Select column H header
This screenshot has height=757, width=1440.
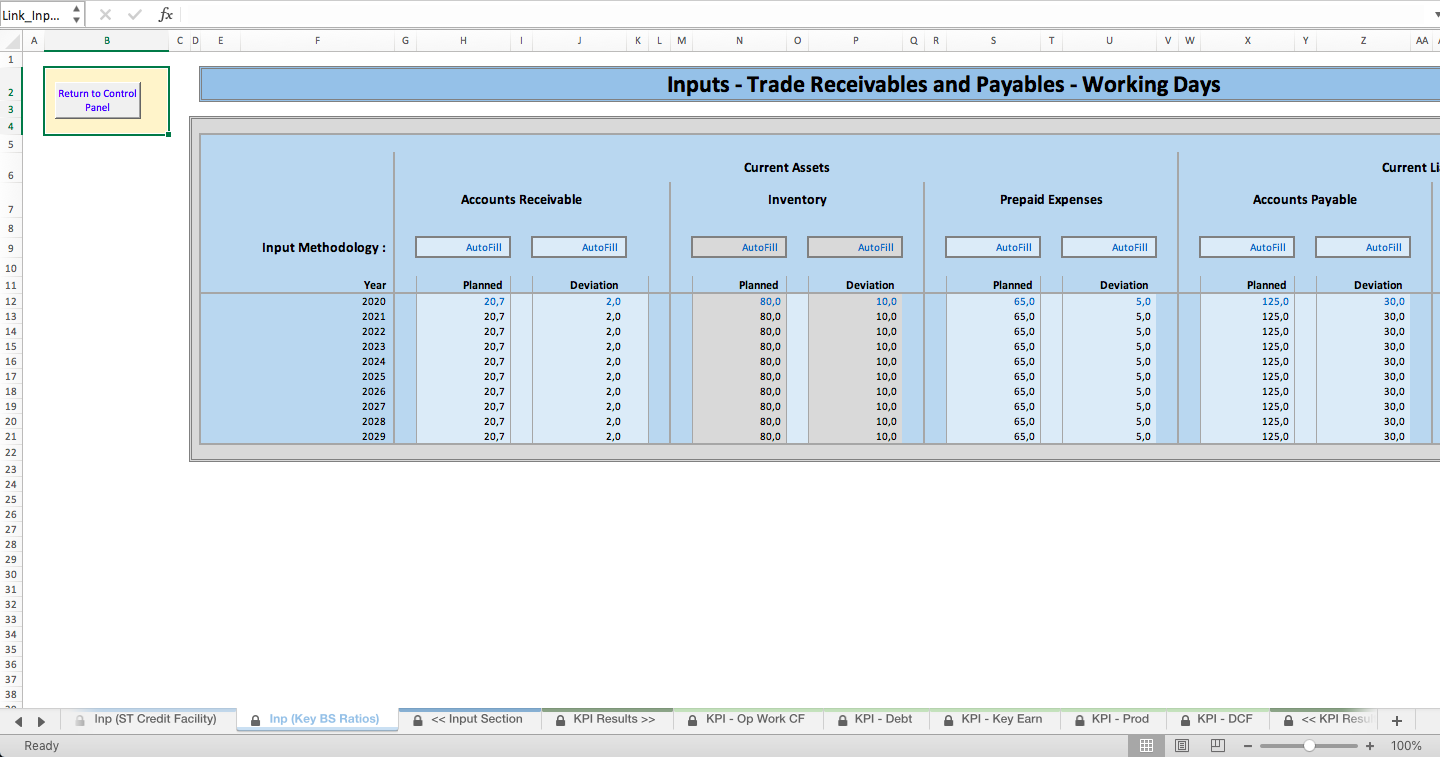tap(463, 41)
